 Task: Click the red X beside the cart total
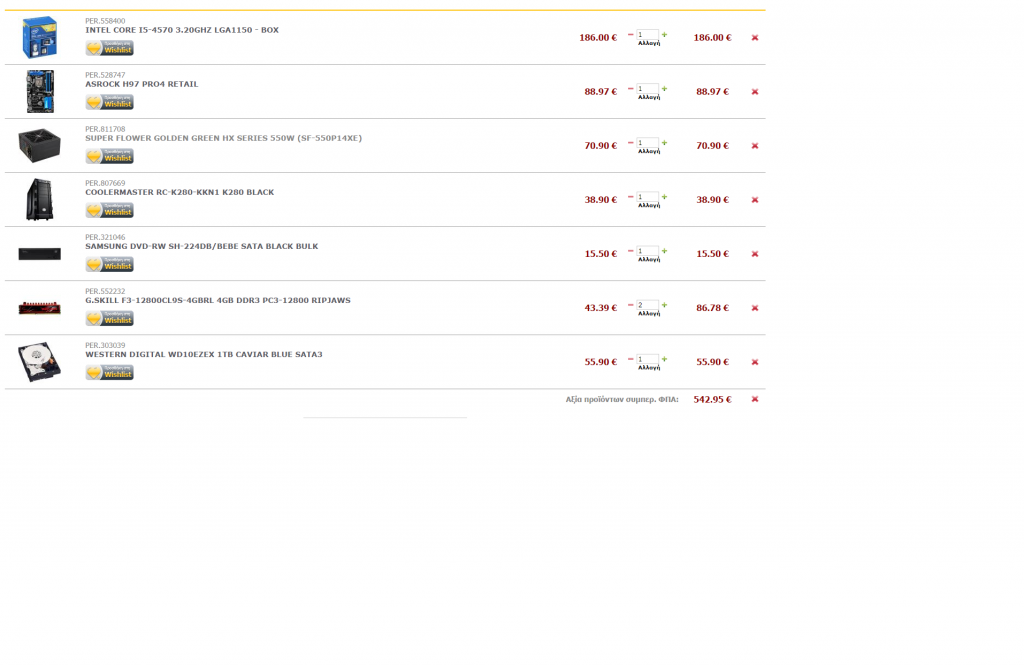coord(754,399)
